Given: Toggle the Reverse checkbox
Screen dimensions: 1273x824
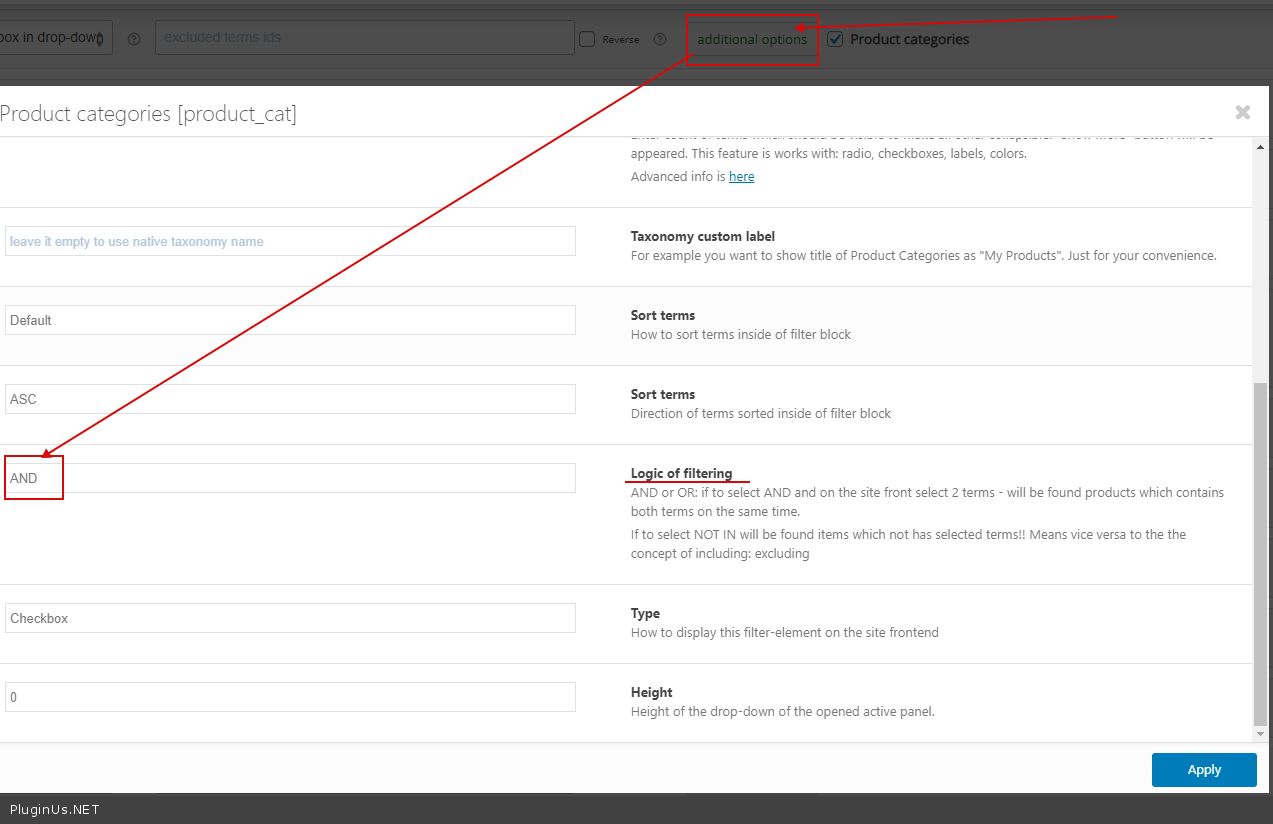Looking at the screenshot, I should tap(587, 39).
